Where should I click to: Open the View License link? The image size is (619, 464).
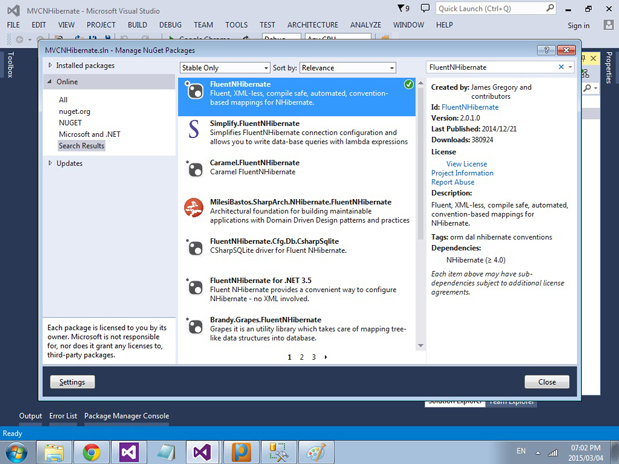click(x=467, y=164)
